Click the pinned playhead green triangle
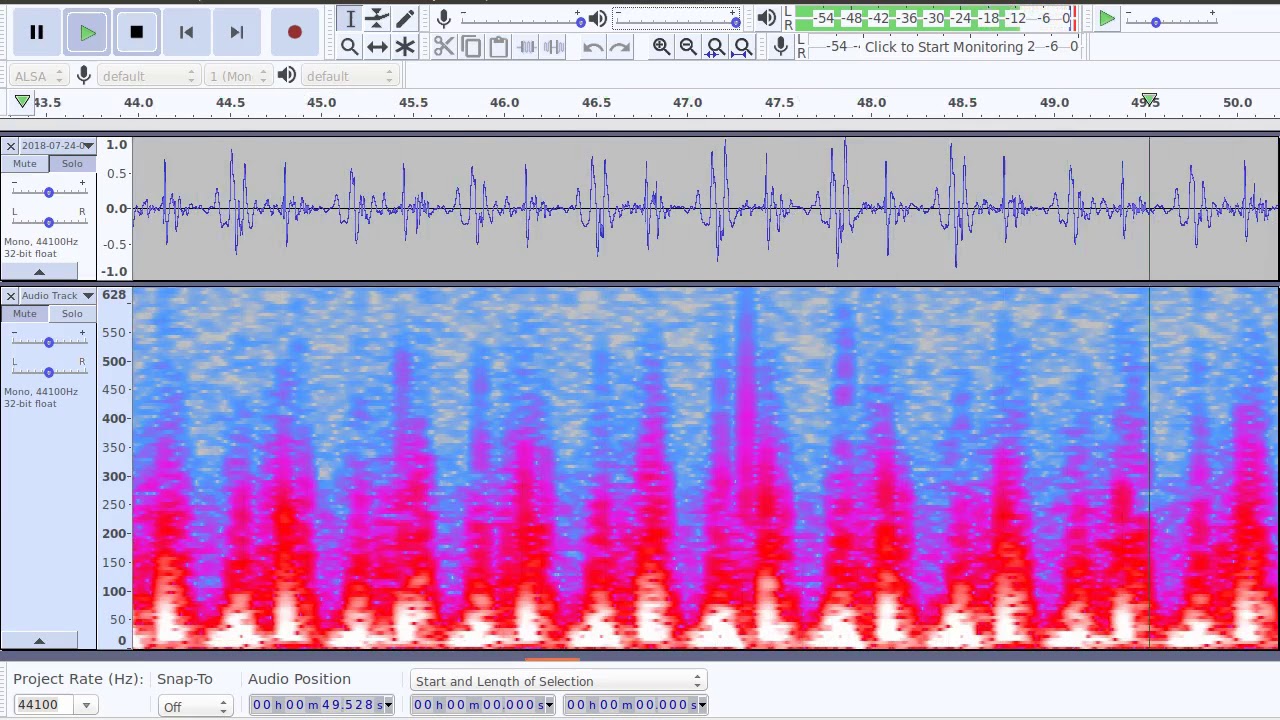This screenshot has height=720, width=1280. pyautogui.click(x=22, y=101)
